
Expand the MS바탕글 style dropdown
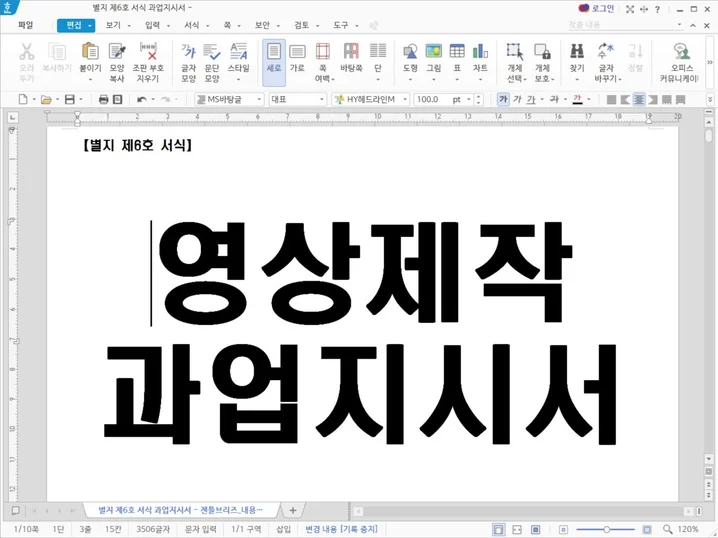(x=259, y=100)
